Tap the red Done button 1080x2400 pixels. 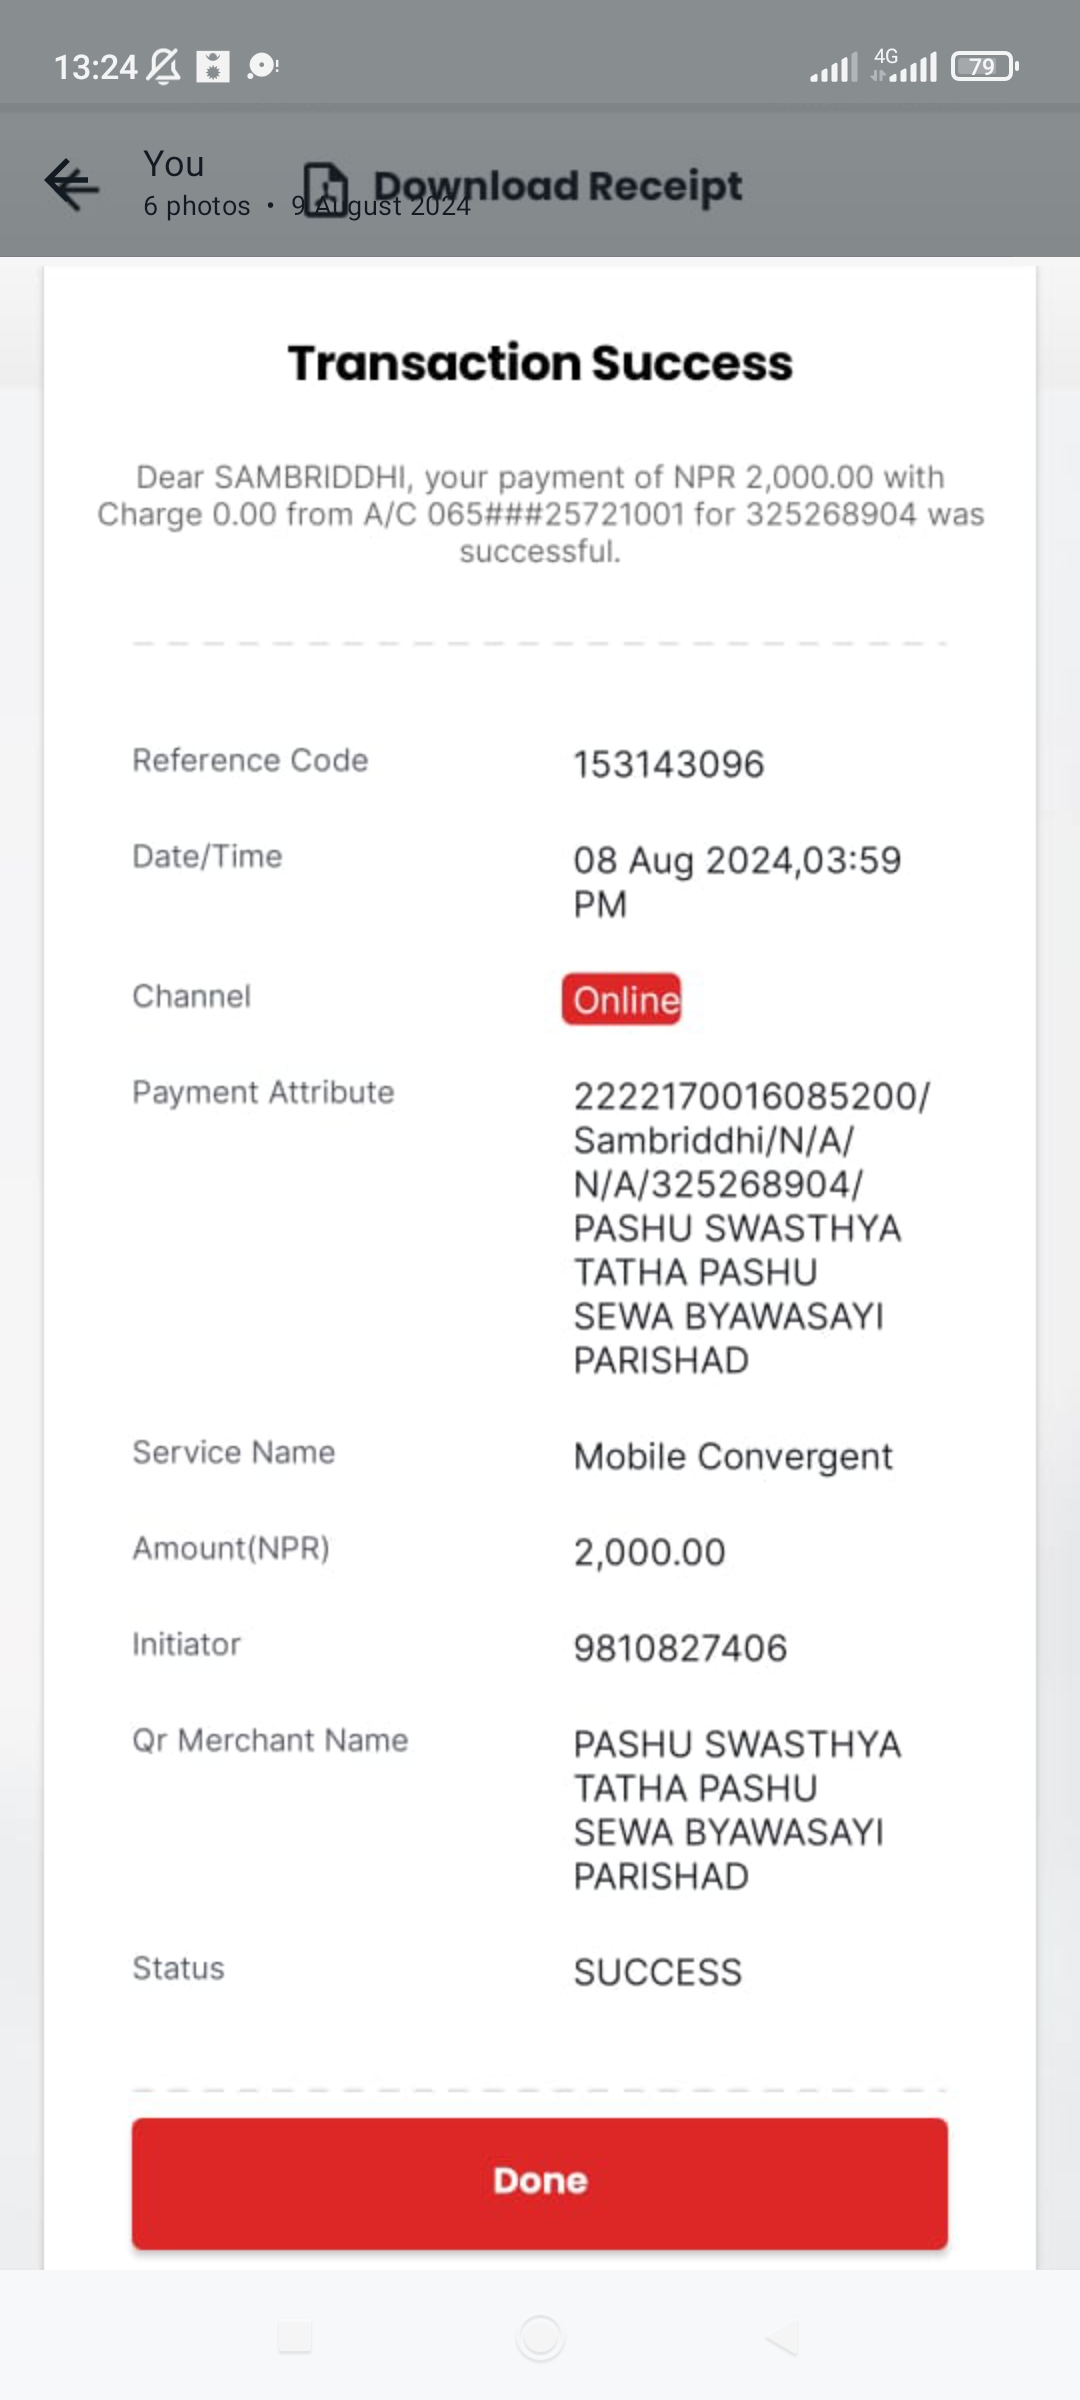(540, 2183)
